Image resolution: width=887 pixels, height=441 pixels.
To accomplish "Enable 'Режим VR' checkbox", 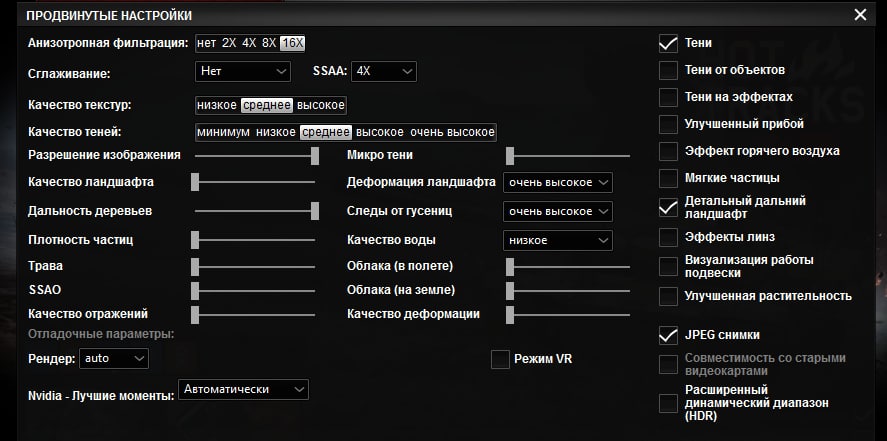I will tap(500, 359).
